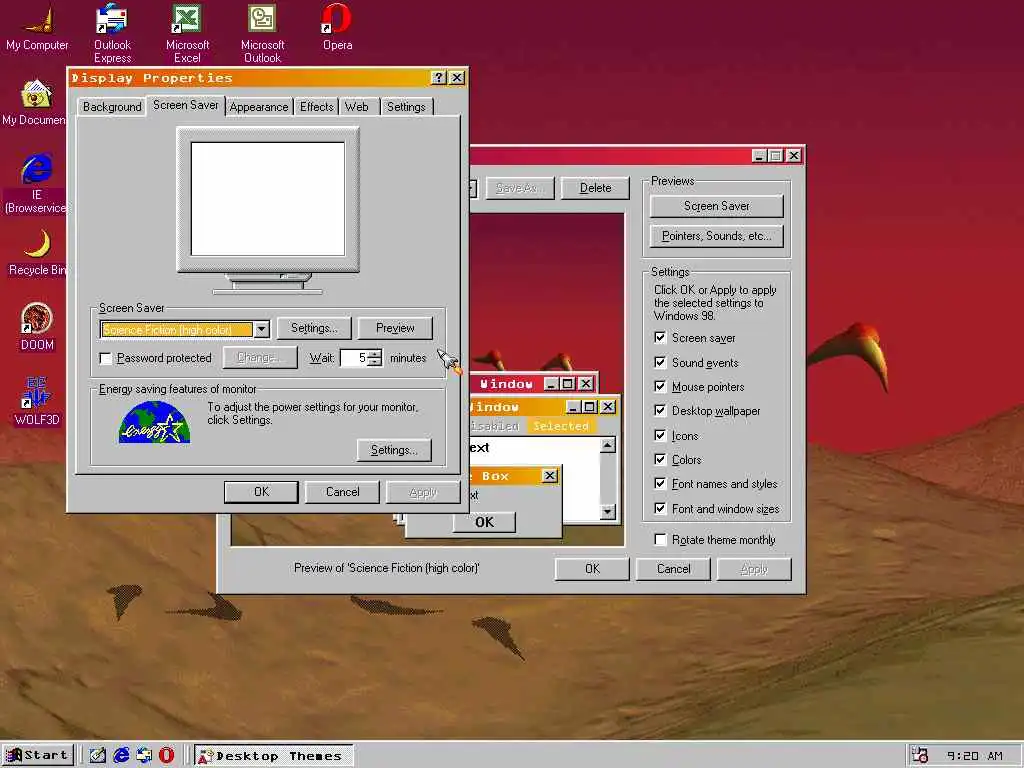Select Desktop Themes taskbar button

[274, 756]
